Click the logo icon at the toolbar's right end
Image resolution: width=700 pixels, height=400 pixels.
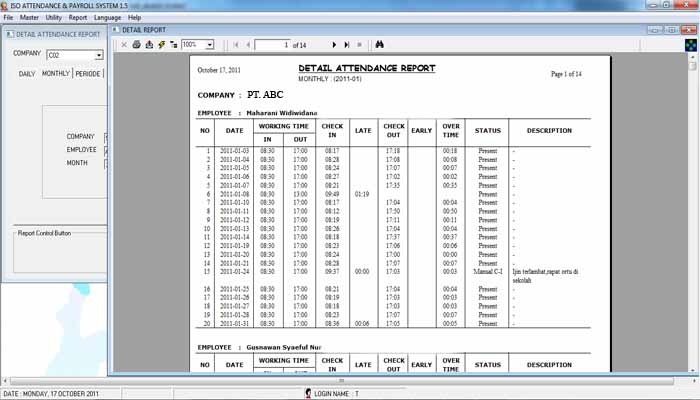point(691,45)
